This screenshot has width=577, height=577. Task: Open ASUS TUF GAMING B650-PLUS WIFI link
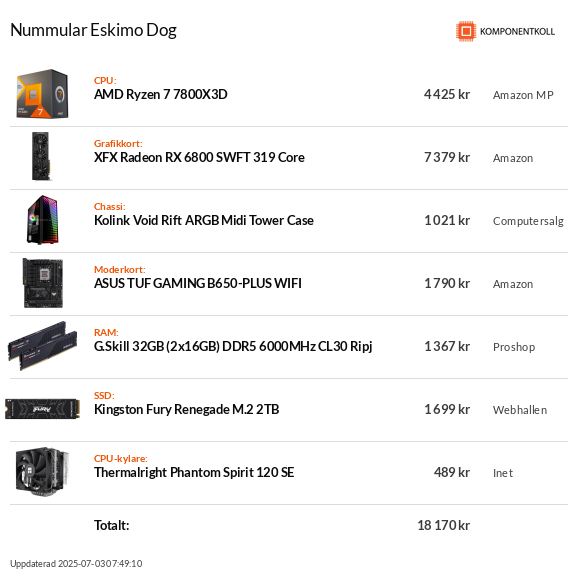[198, 283]
